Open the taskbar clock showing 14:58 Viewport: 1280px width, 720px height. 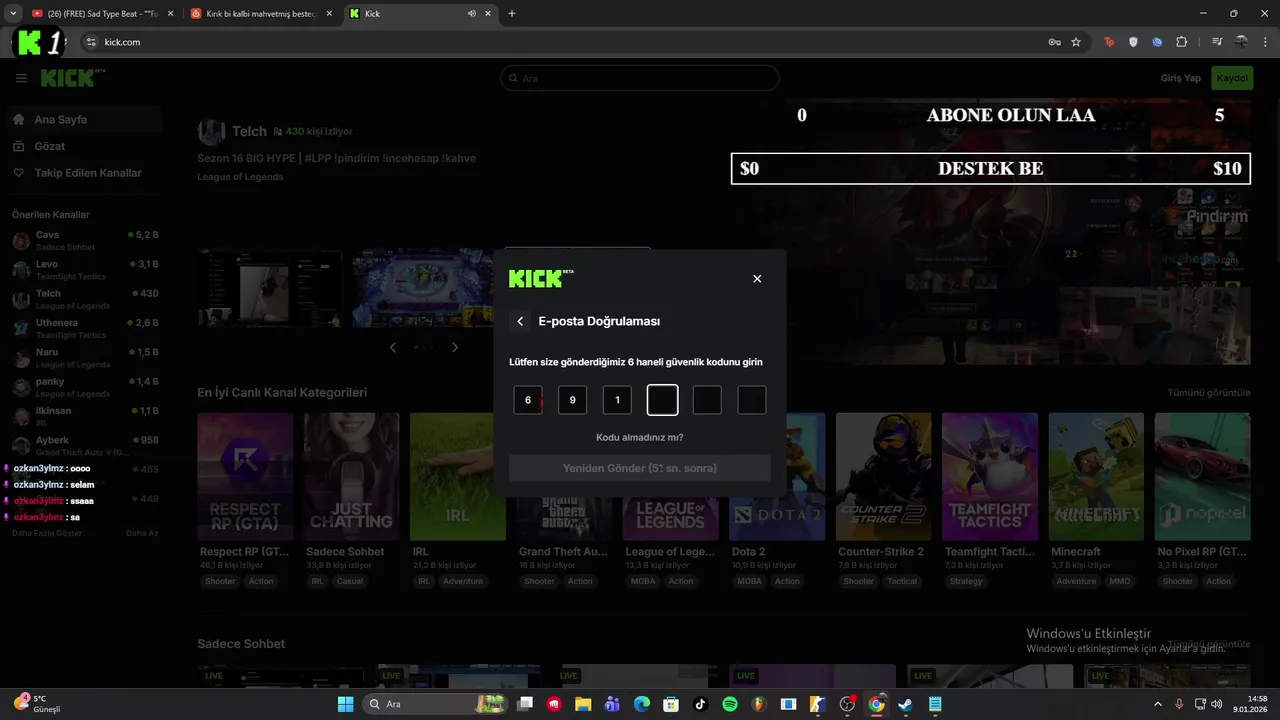[x=1250, y=704]
